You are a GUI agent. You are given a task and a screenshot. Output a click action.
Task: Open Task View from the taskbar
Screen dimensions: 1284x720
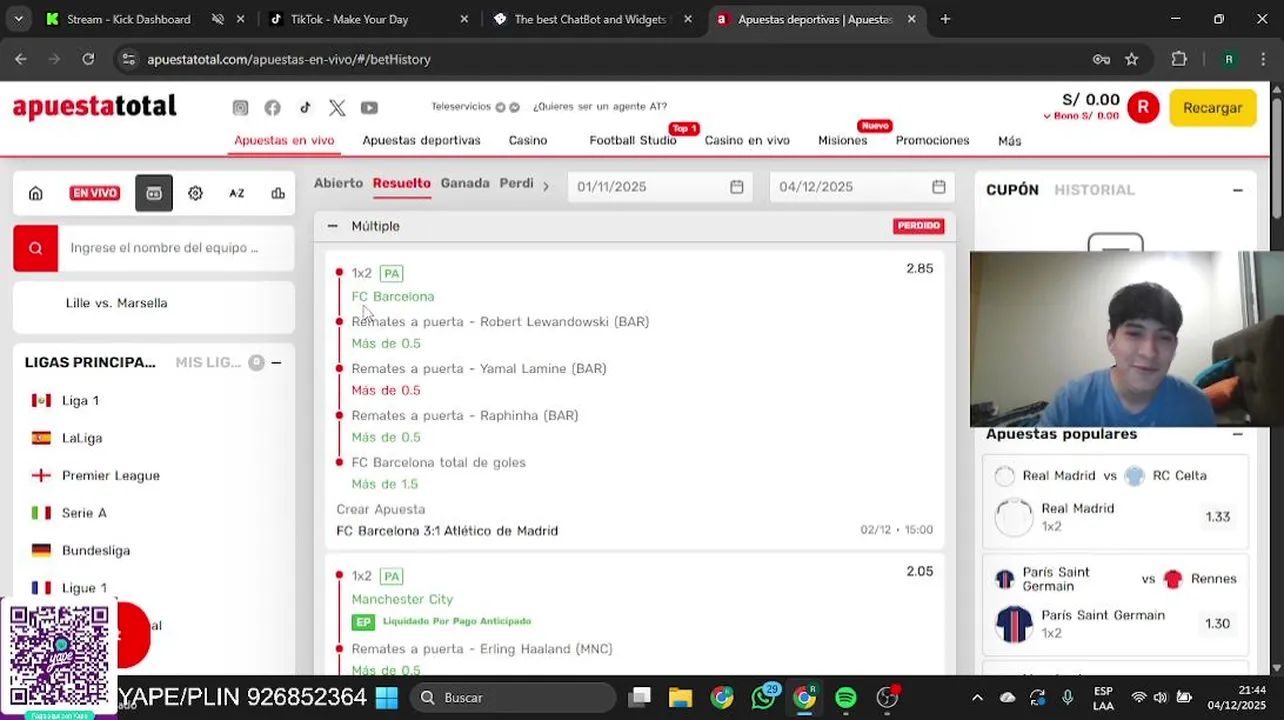(640, 697)
